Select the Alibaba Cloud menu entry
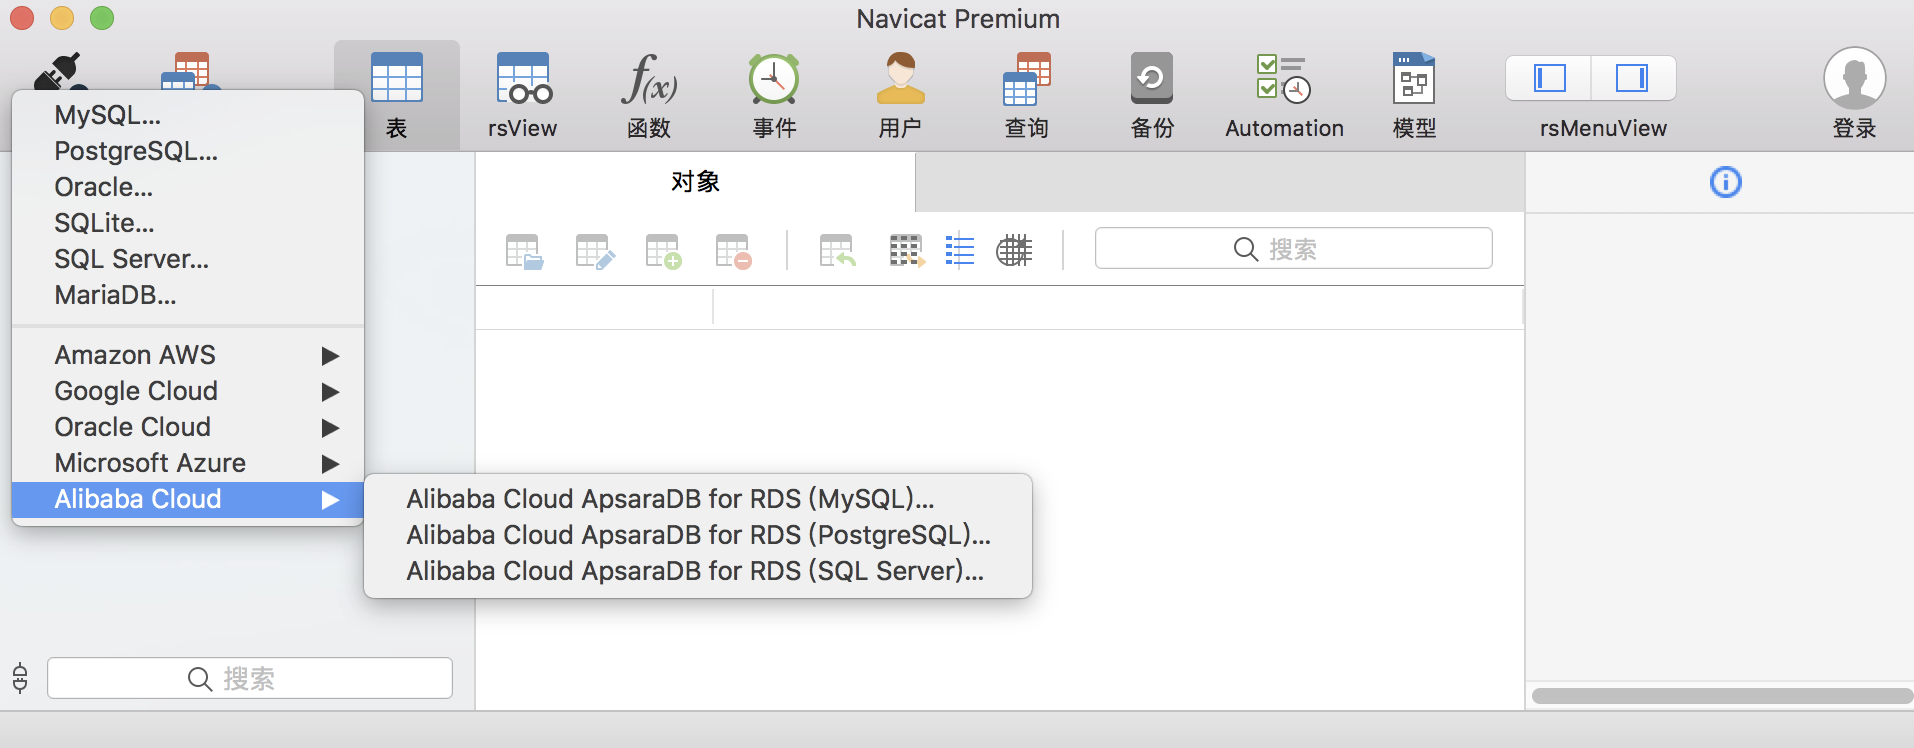Image resolution: width=1914 pixels, height=748 pixels. coord(188,499)
